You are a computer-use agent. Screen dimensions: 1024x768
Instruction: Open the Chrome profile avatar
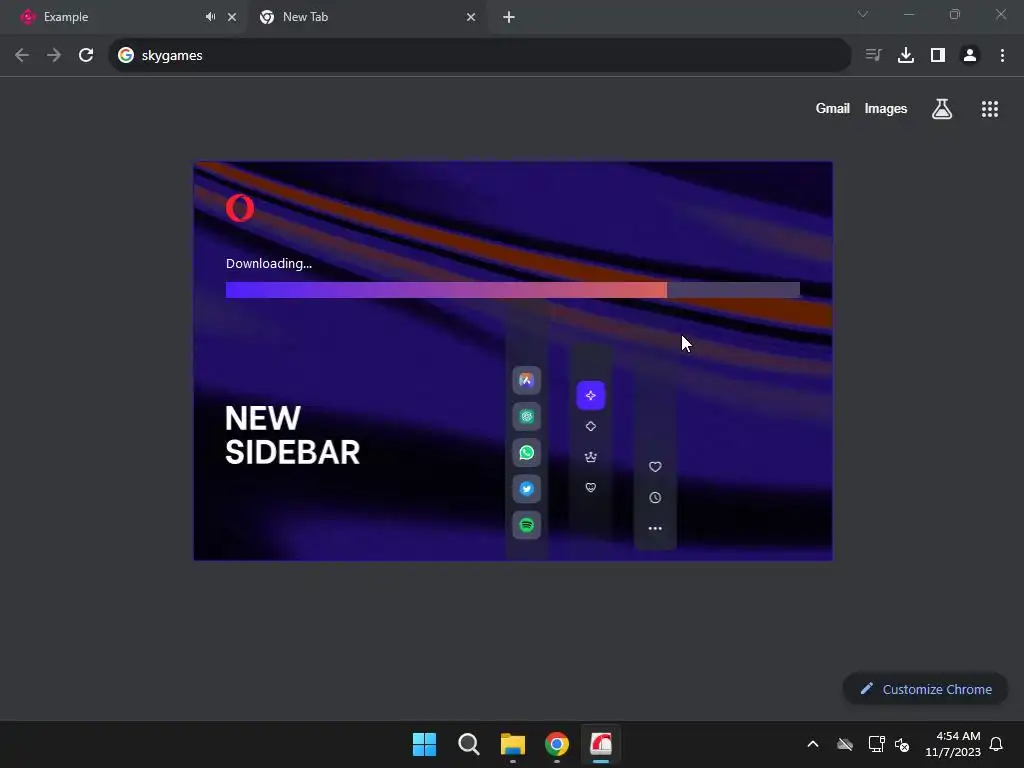(970, 56)
